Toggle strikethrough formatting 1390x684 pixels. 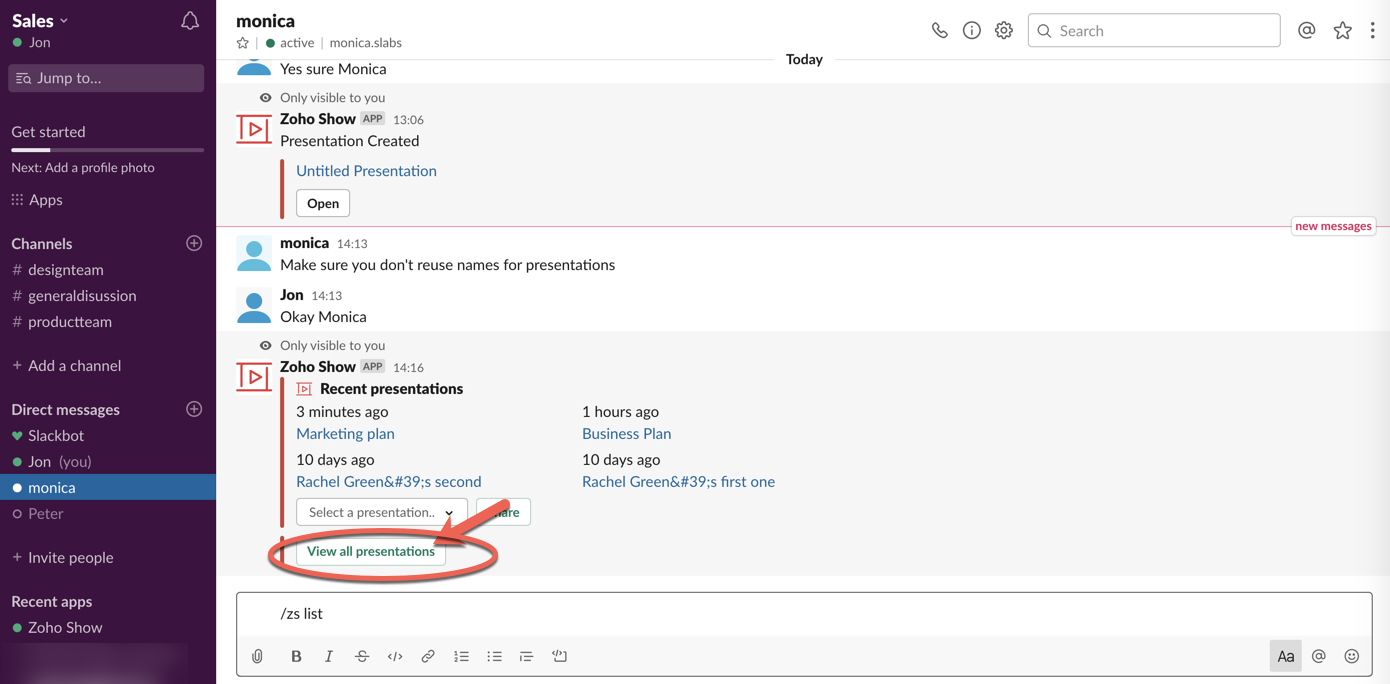click(362, 656)
